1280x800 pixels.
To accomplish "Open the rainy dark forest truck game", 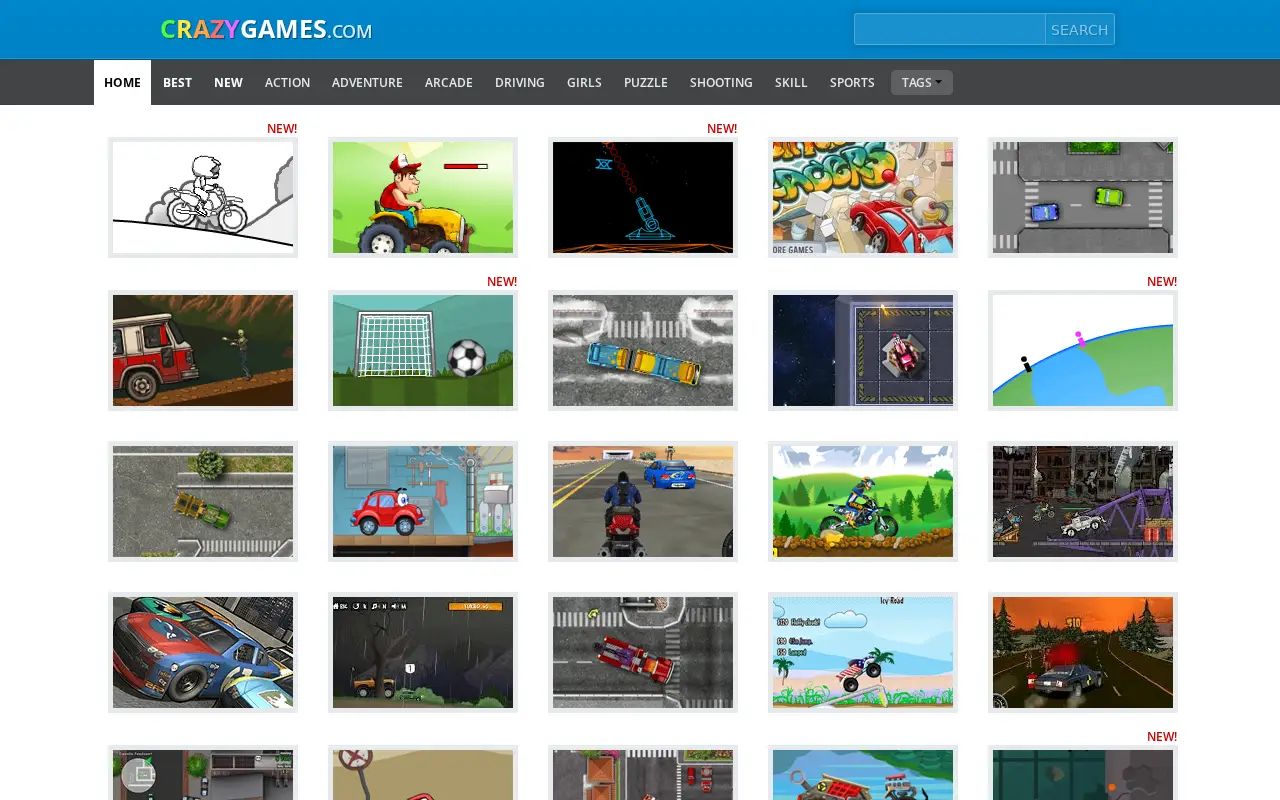I will (423, 652).
